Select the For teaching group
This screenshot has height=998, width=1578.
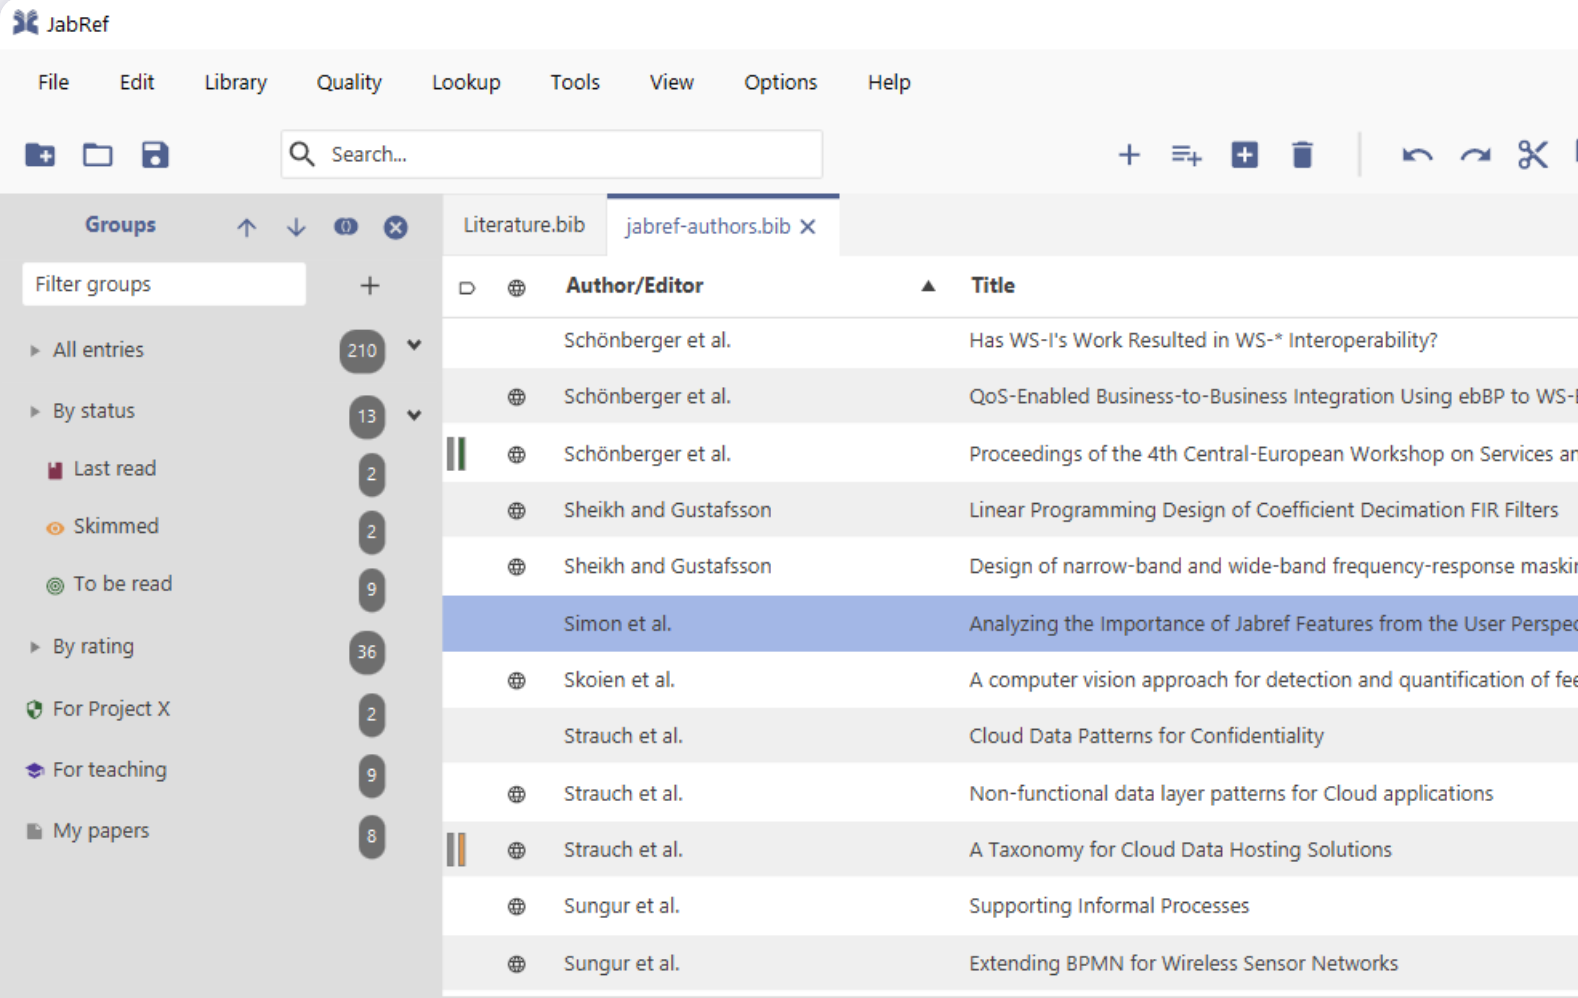110,770
